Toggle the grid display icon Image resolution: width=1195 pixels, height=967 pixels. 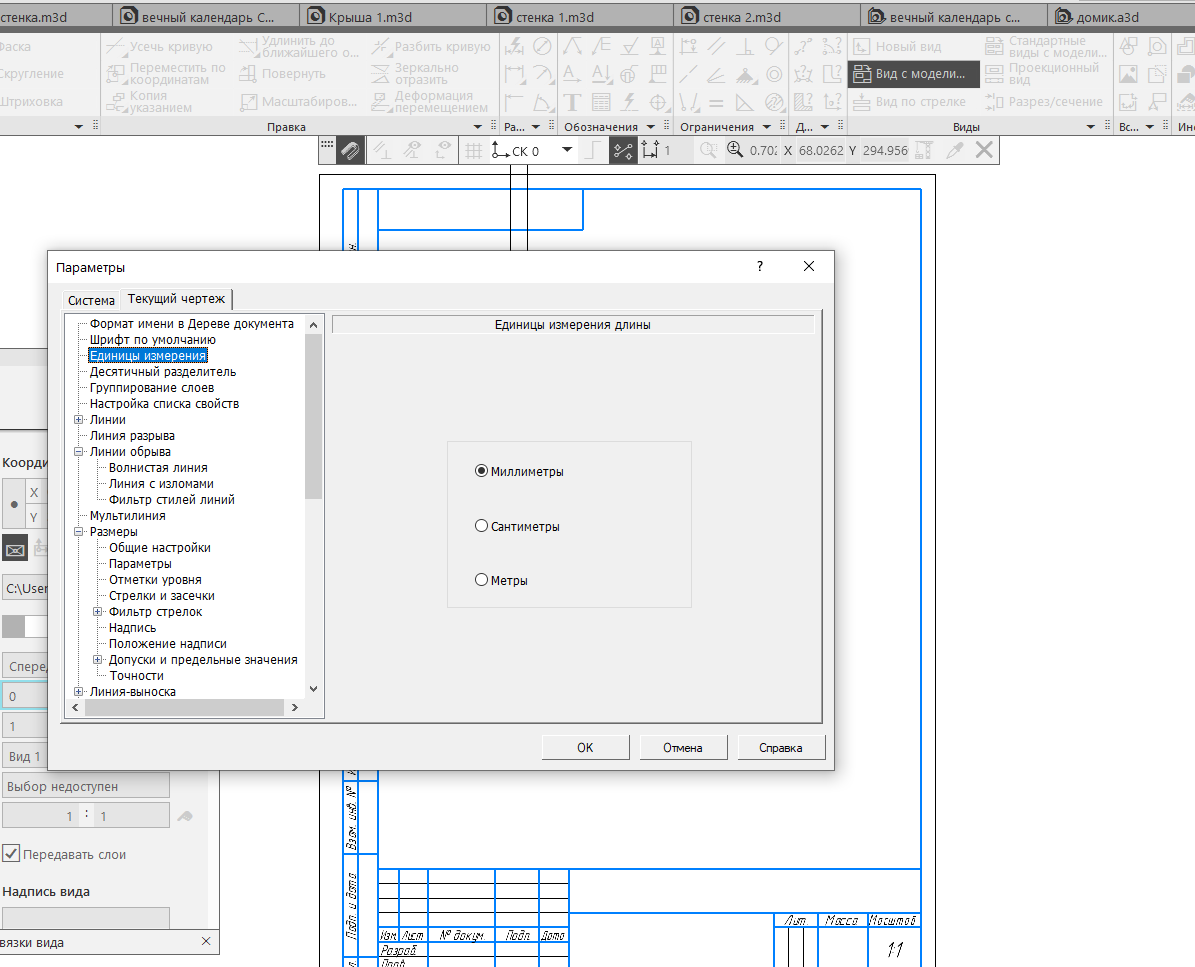(474, 151)
